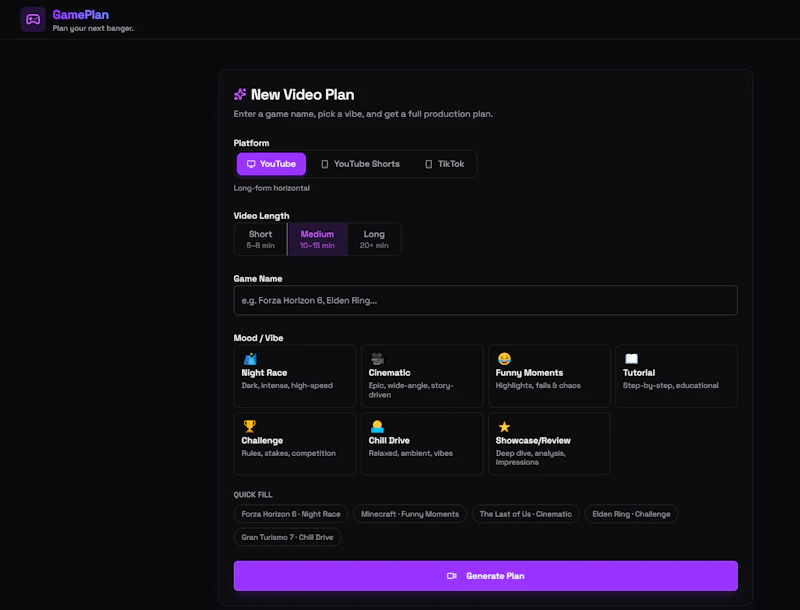Select the TikTok platform option
The height and width of the screenshot is (610, 800).
point(444,164)
